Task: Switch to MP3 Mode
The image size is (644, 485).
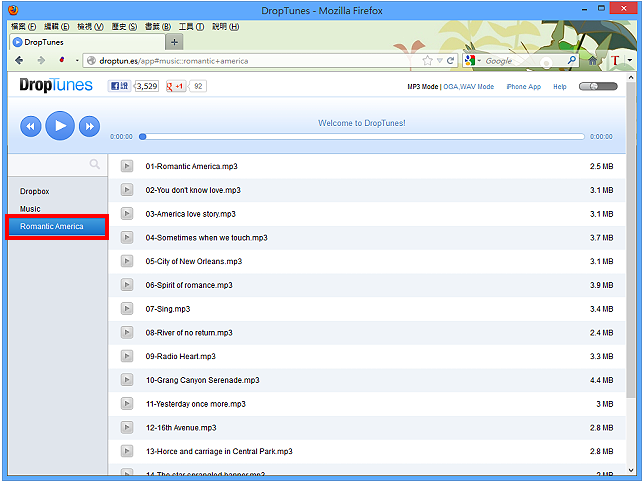Action: click(422, 87)
